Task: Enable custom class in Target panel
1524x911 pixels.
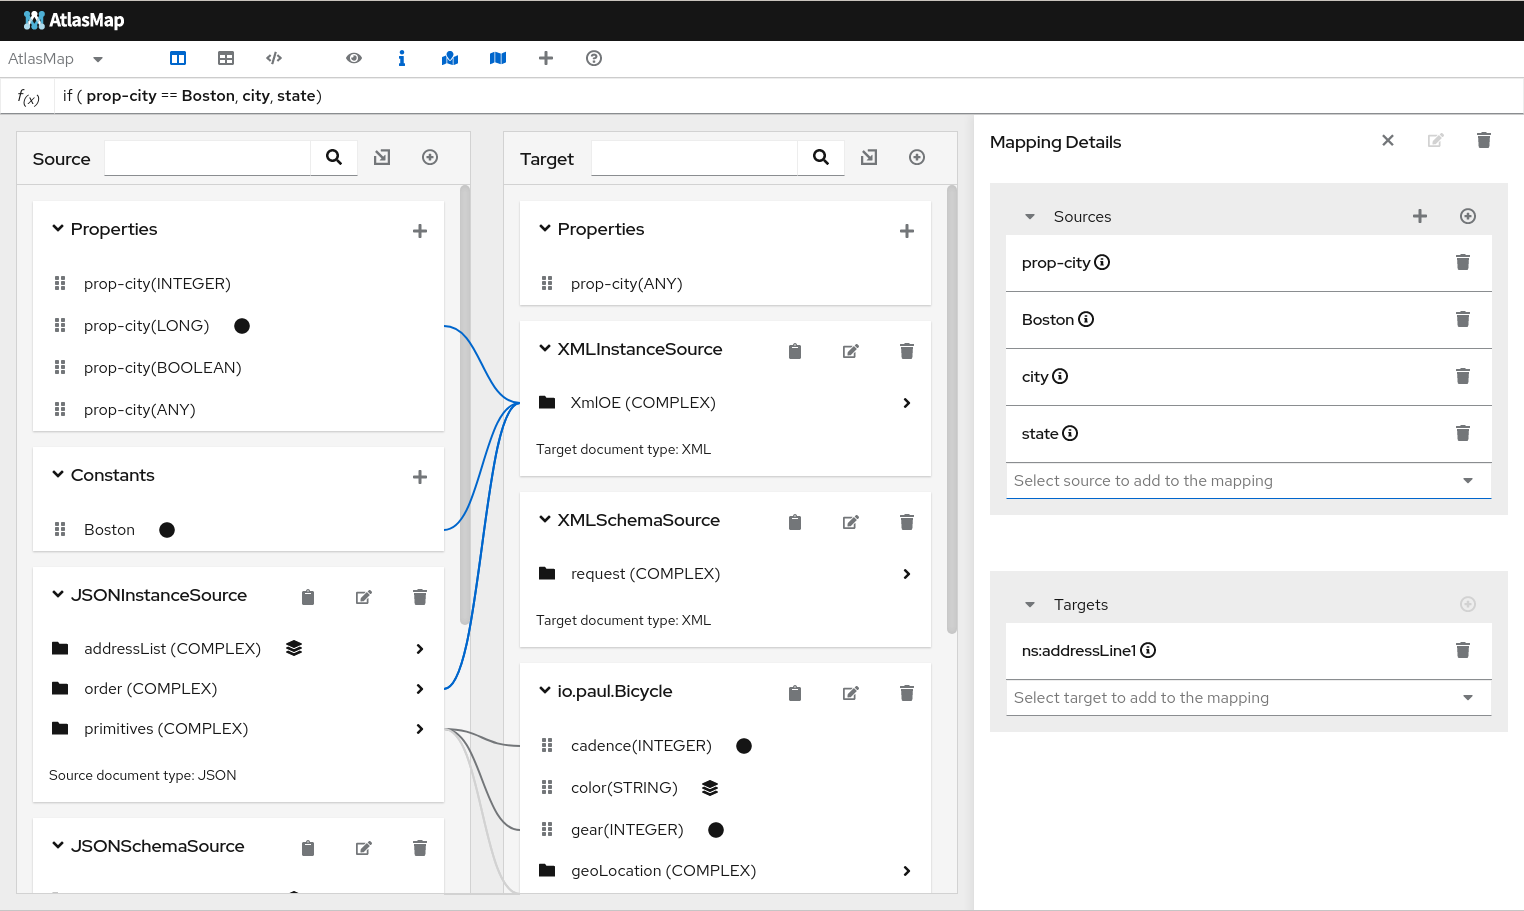Action: point(917,157)
